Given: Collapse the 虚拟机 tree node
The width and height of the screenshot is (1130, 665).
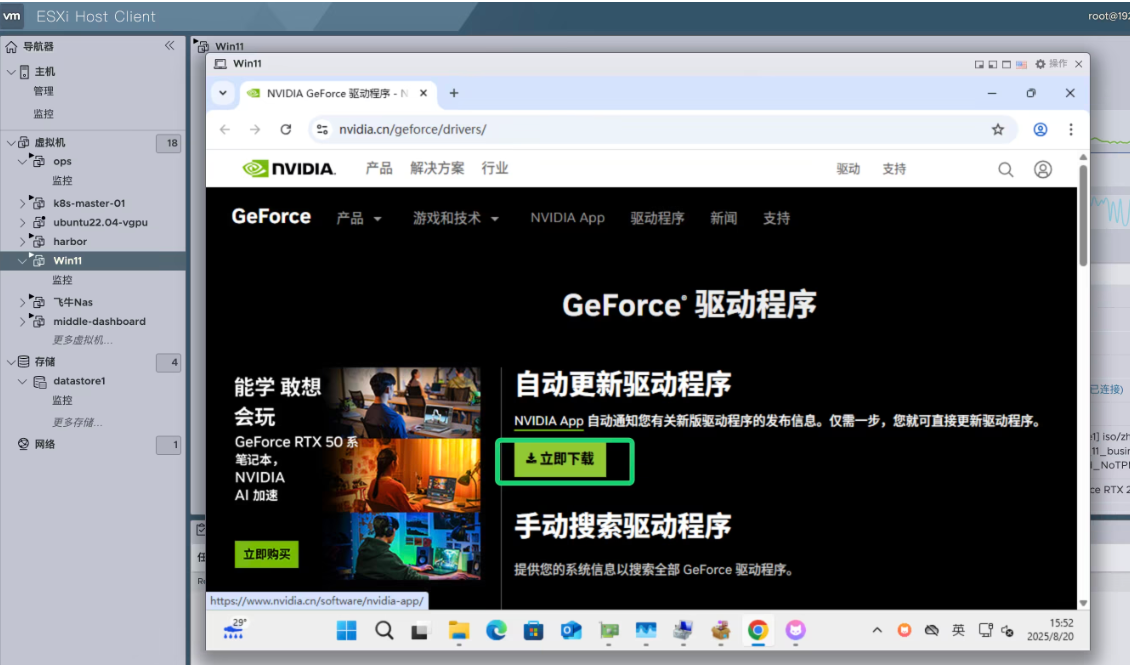Looking at the screenshot, I should (11, 143).
